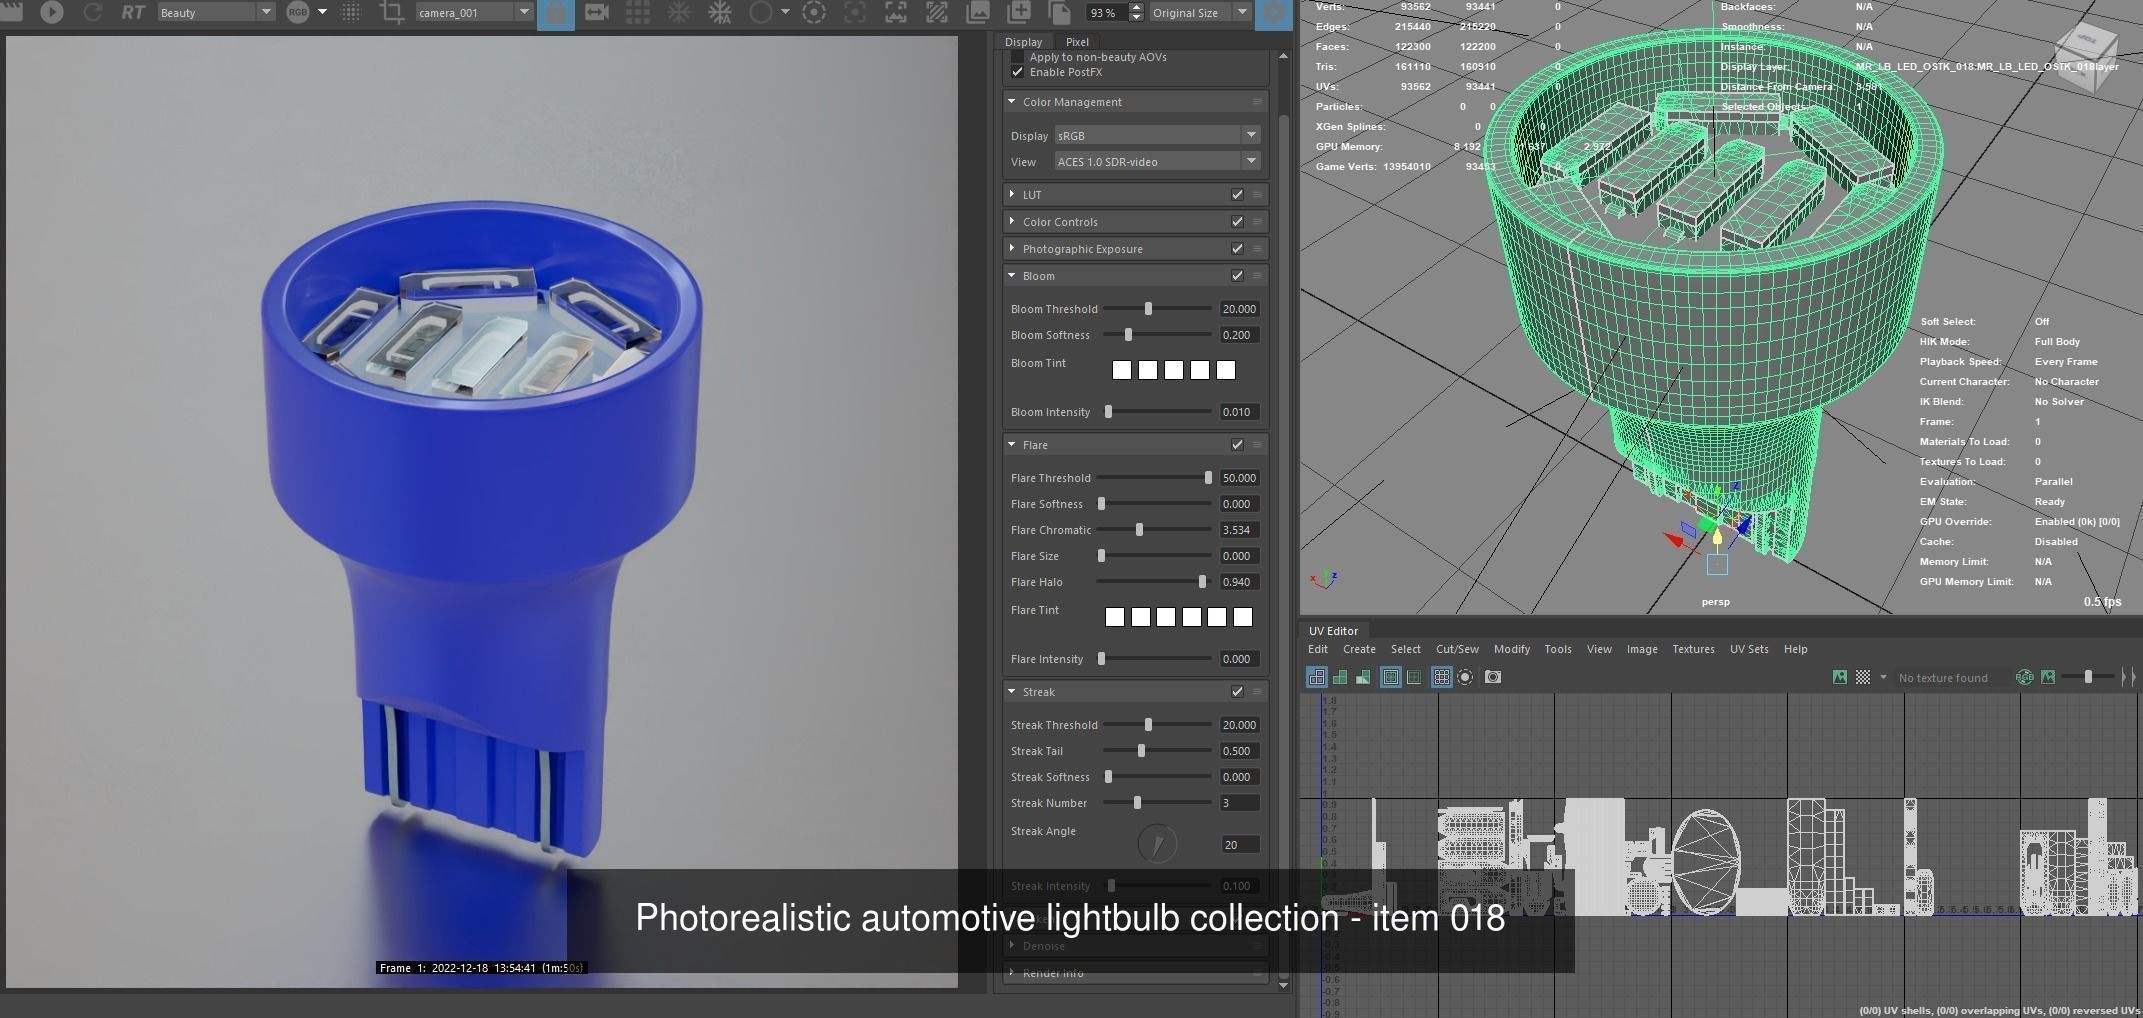Screen dimensions: 2143x1018
Task: Open the UV Sets menu
Action: click(x=1749, y=649)
